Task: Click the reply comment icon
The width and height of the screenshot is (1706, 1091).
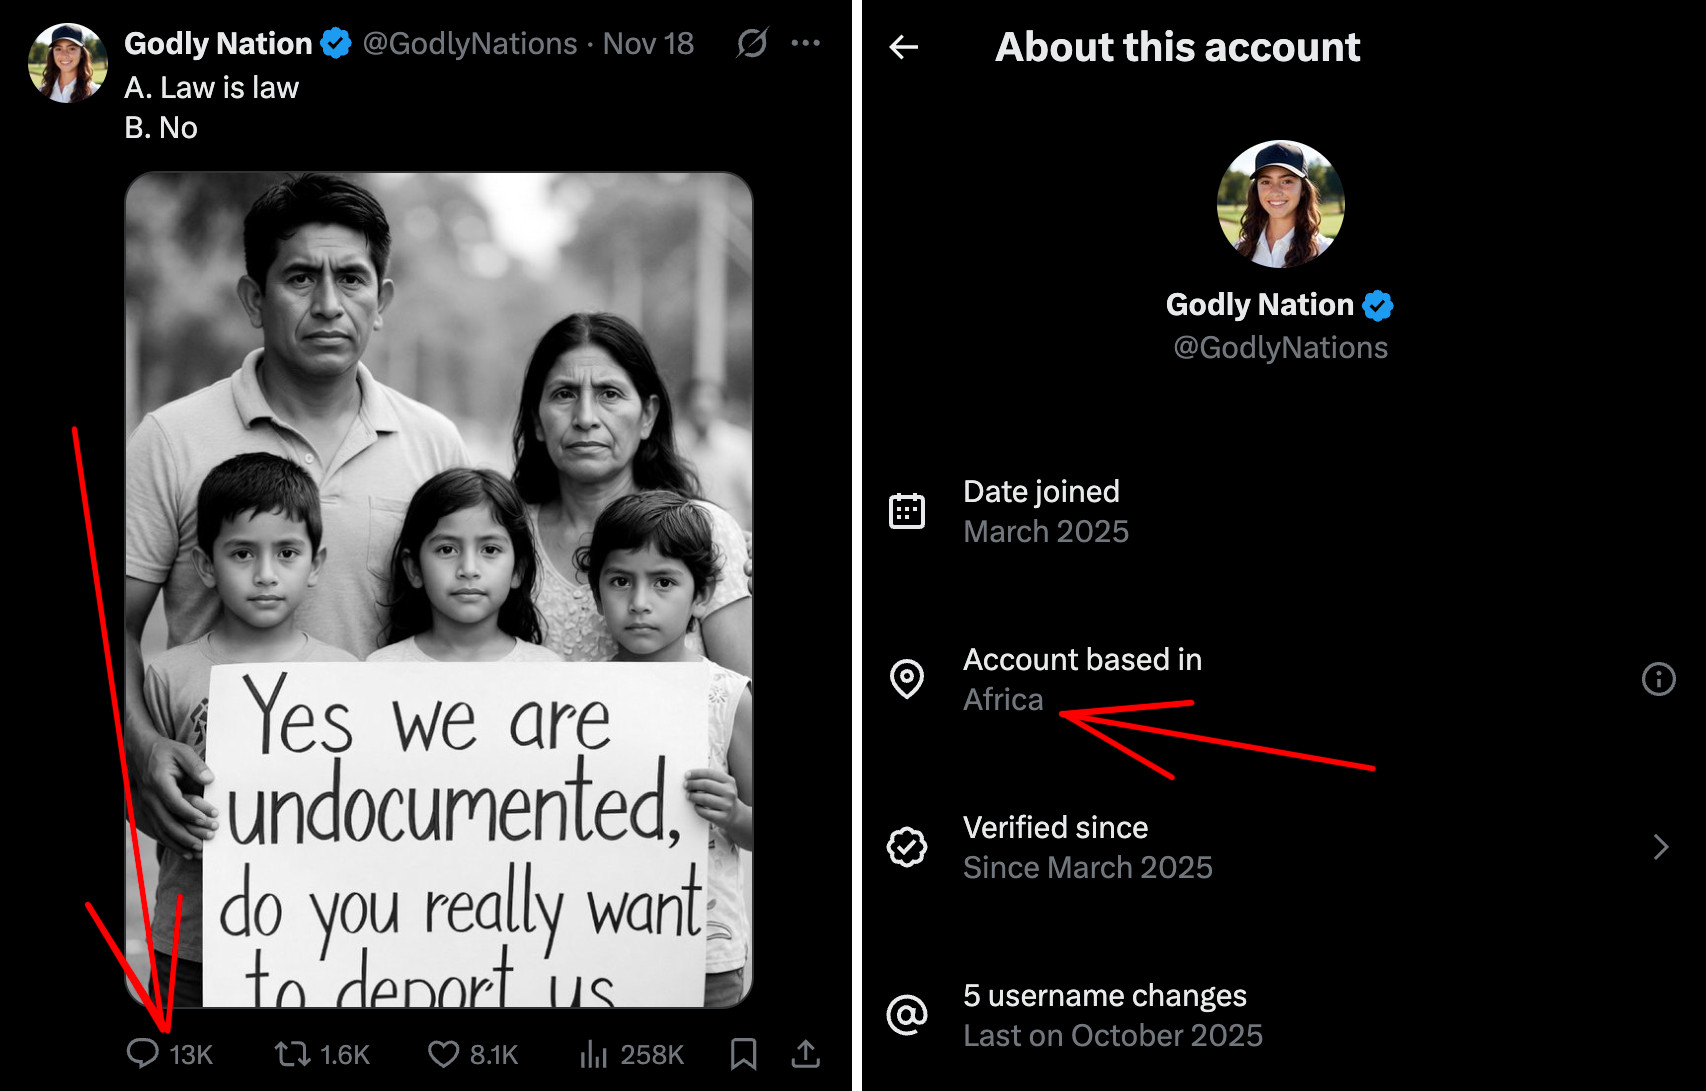Action: tap(143, 1053)
